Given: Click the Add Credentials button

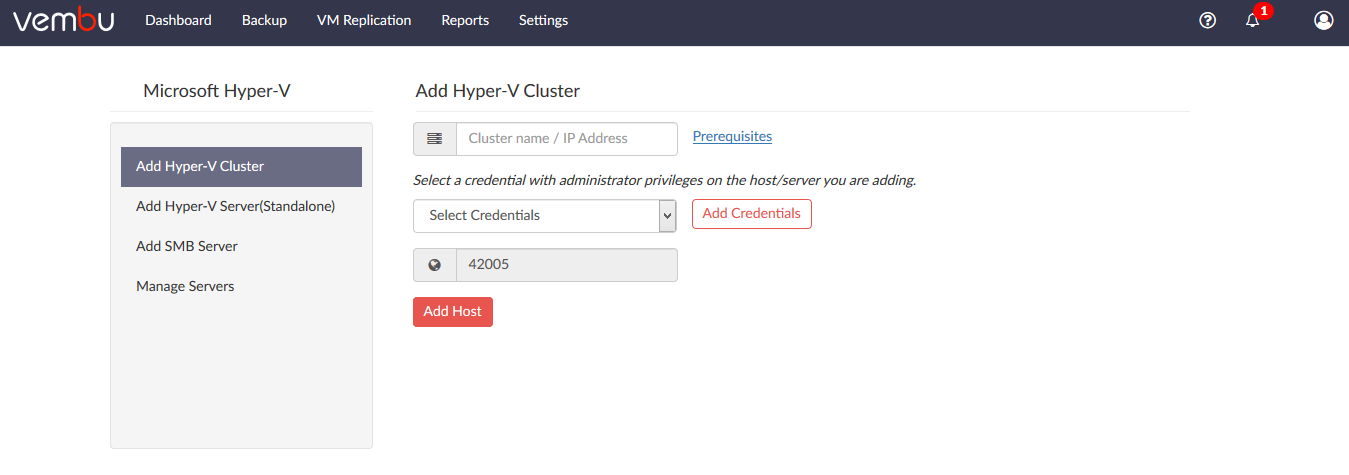Looking at the screenshot, I should click(752, 214).
